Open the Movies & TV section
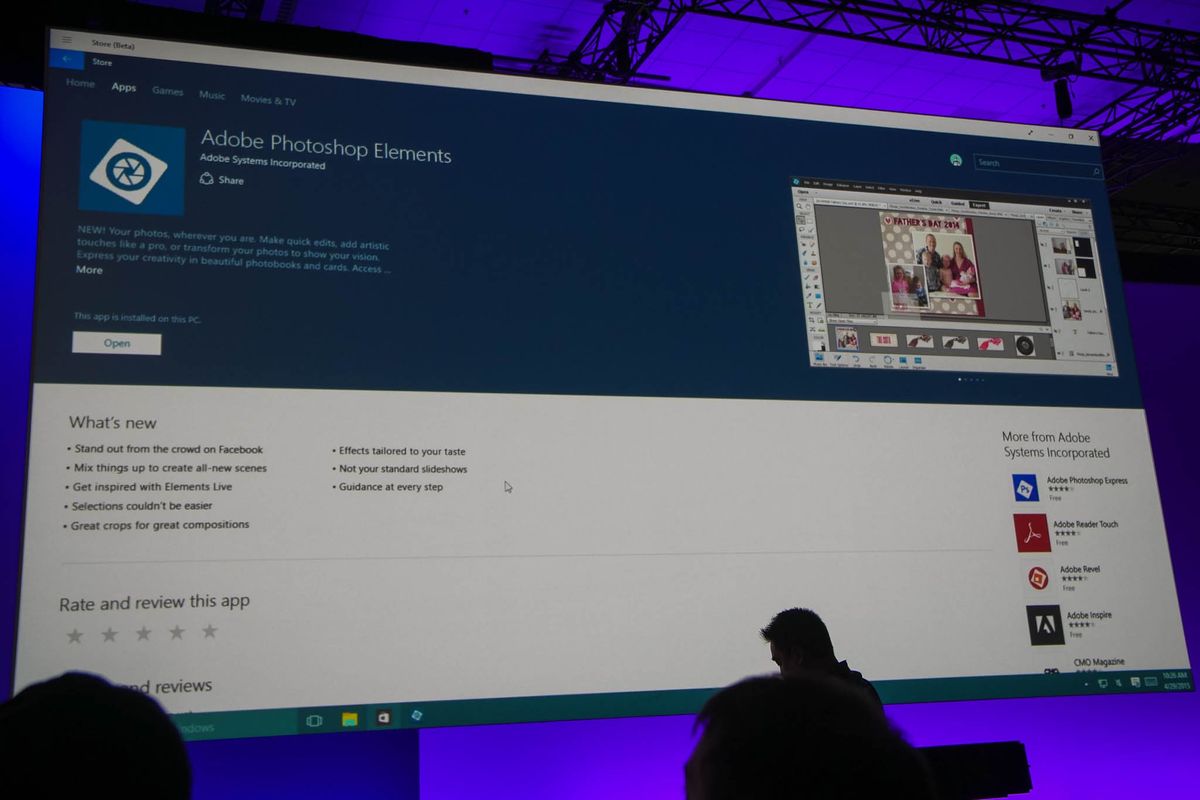Image resolution: width=1200 pixels, height=800 pixels. point(267,99)
